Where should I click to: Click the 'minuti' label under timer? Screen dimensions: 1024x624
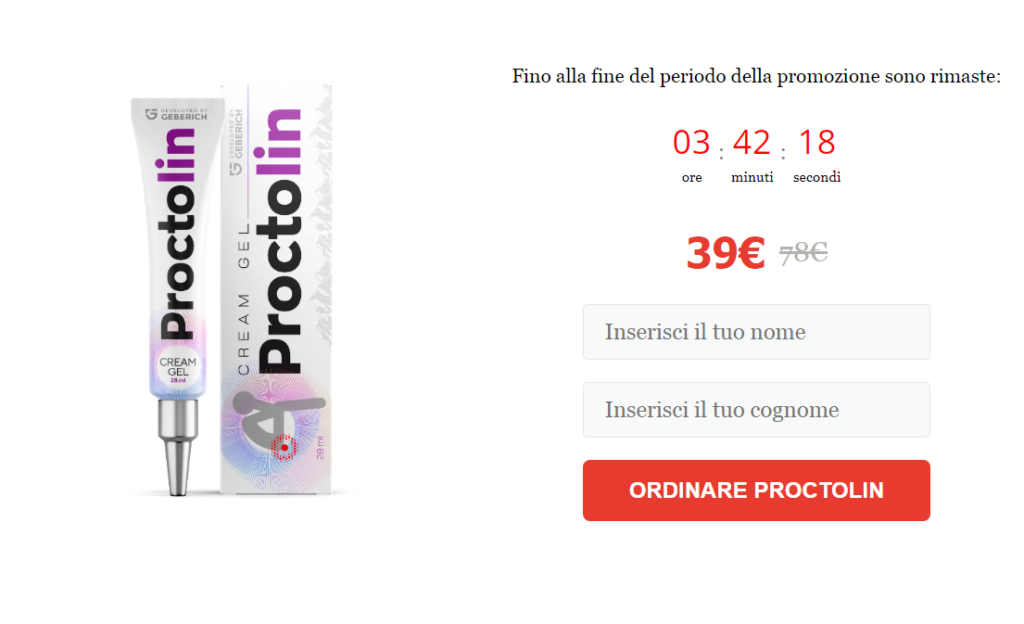coord(752,177)
